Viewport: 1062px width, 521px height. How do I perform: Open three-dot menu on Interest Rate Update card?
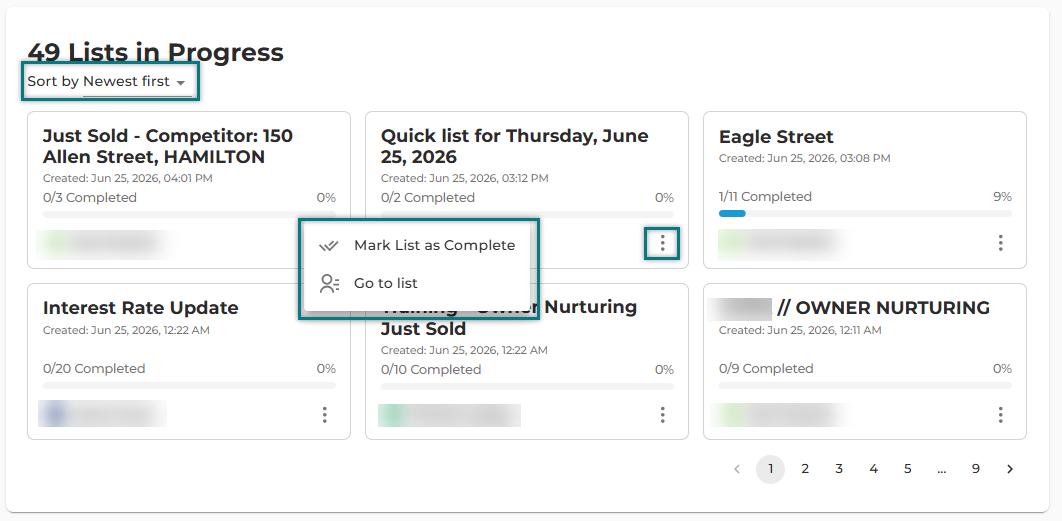(x=324, y=415)
